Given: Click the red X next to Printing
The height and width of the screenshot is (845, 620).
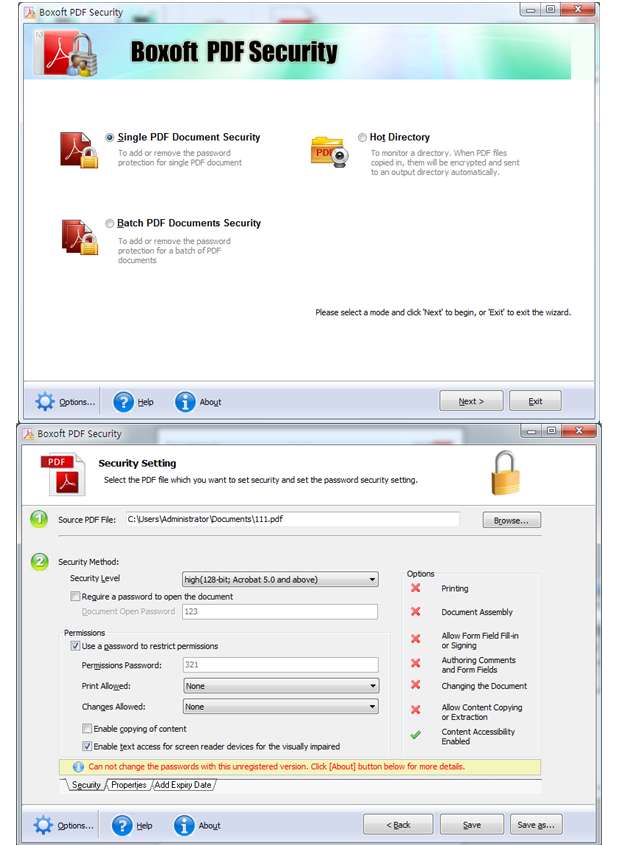Looking at the screenshot, I should click(x=416, y=588).
